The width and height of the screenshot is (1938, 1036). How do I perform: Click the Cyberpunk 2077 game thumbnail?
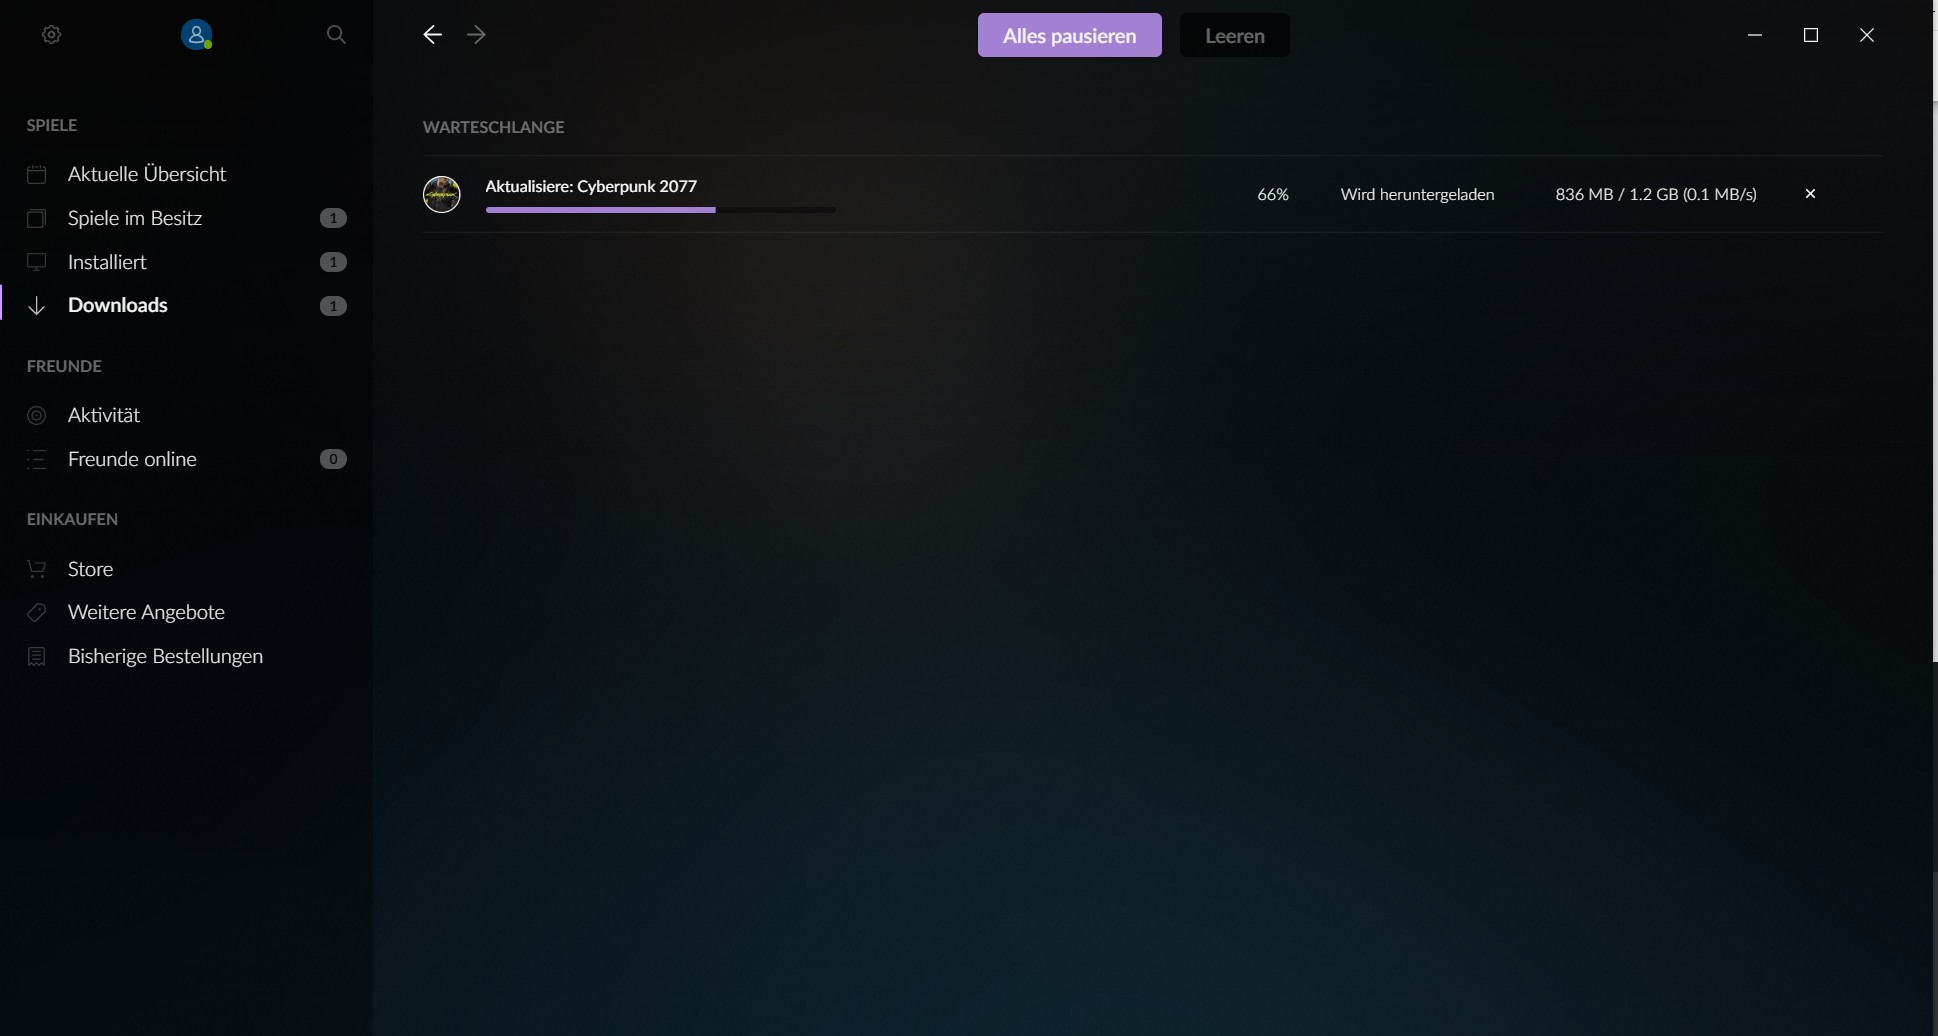pyautogui.click(x=442, y=194)
